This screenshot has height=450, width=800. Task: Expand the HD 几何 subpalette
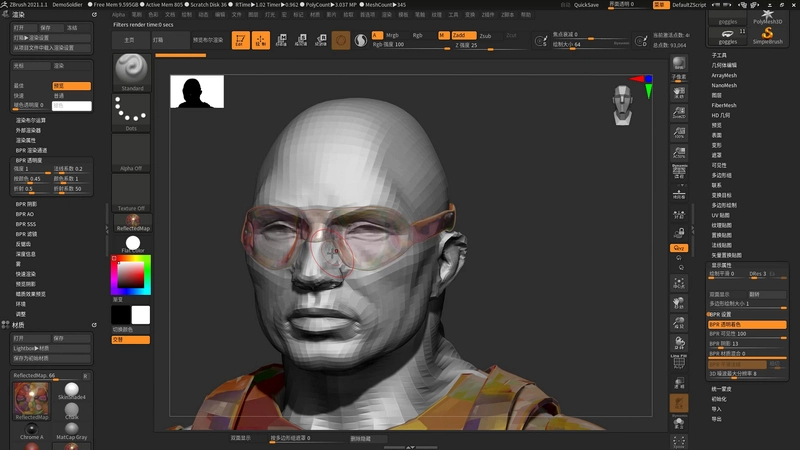[x=721, y=115]
